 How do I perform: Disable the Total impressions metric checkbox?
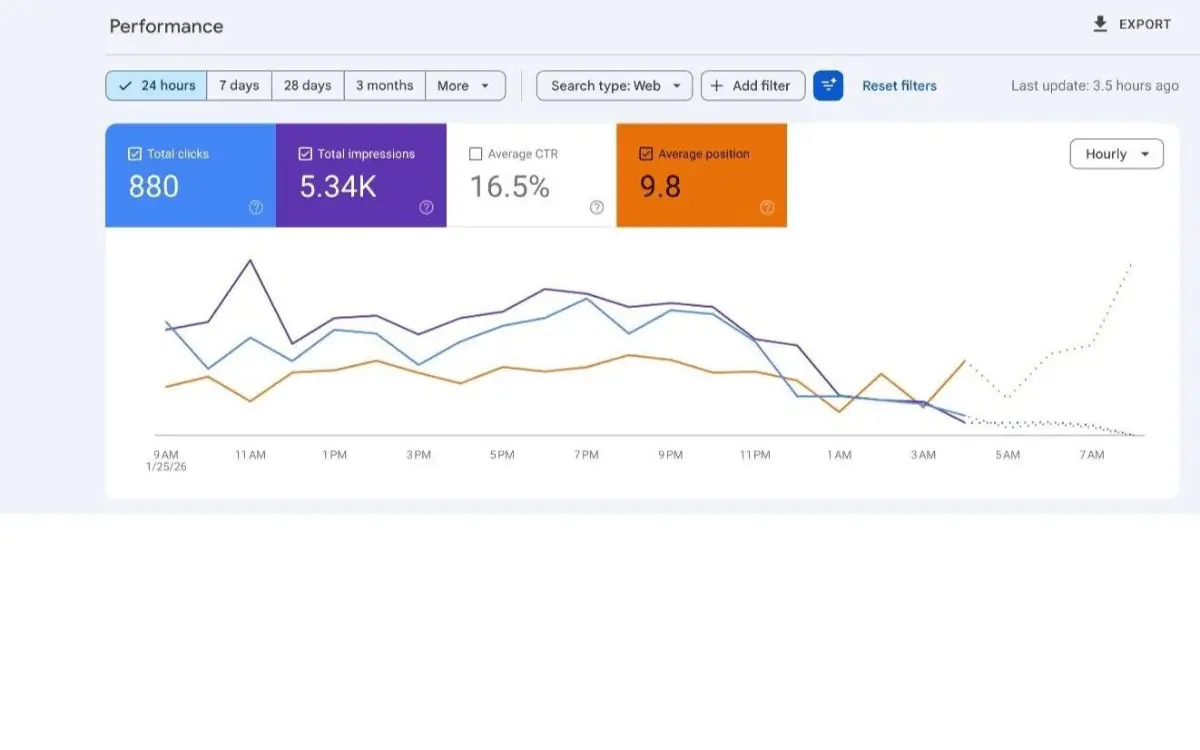click(305, 153)
